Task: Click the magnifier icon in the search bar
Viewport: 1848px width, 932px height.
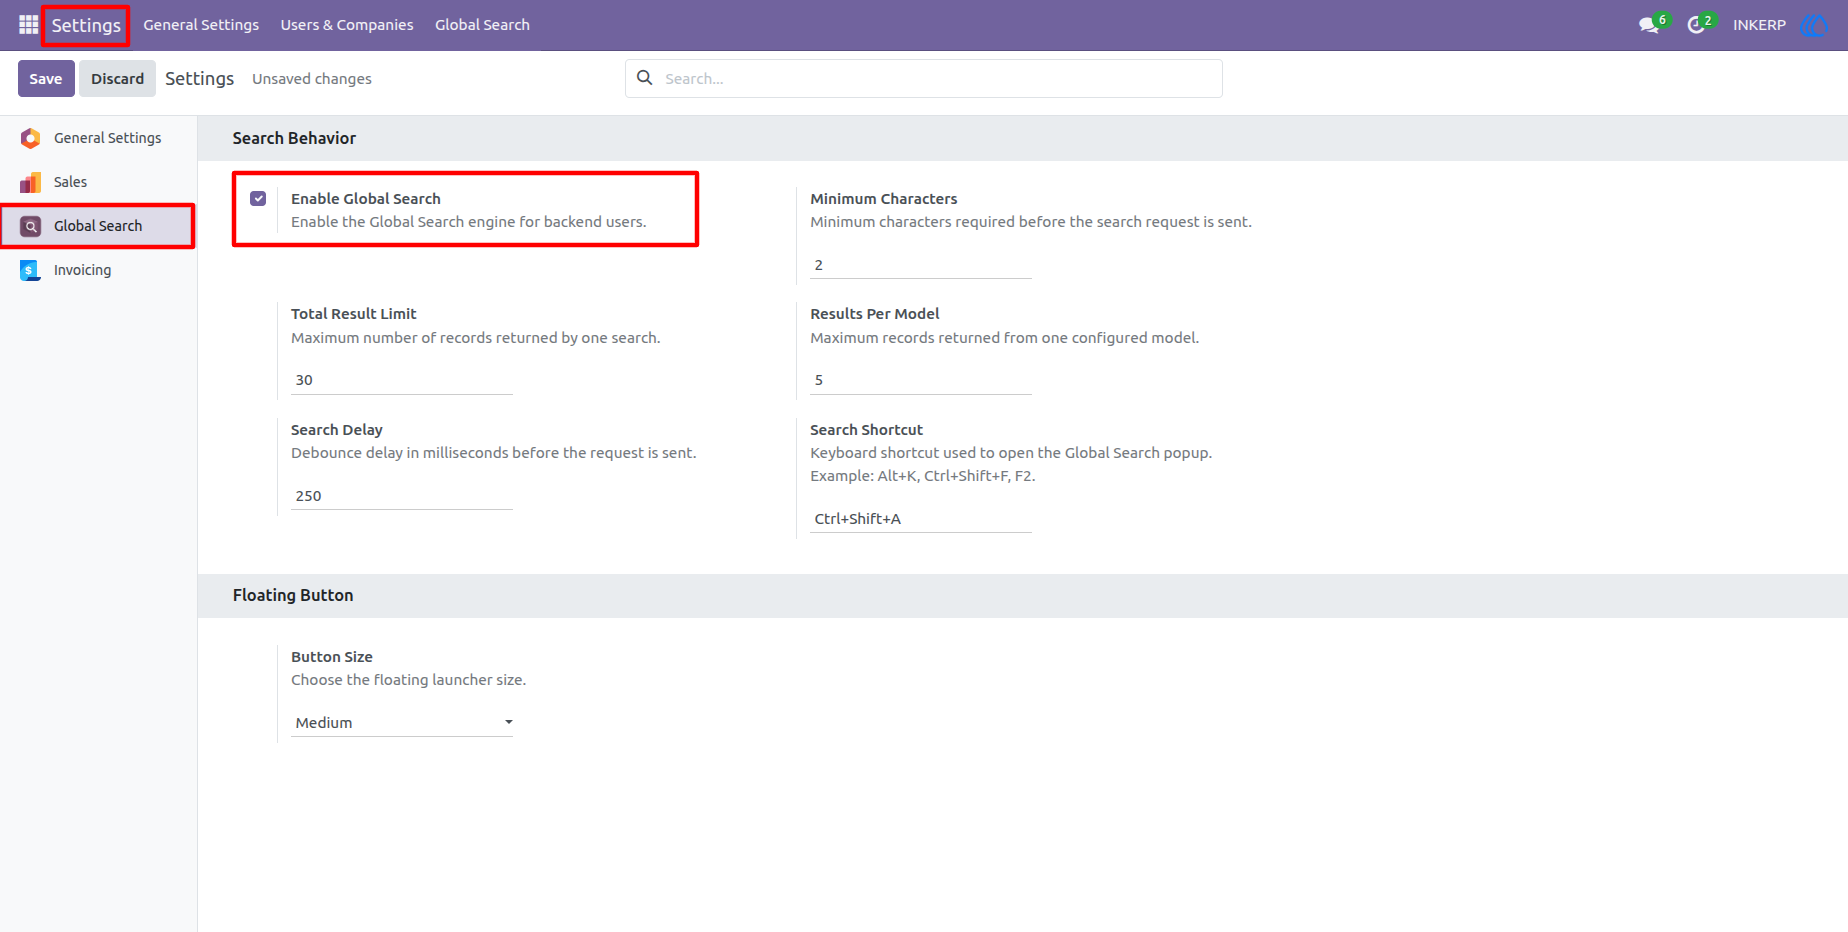Action: (645, 78)
